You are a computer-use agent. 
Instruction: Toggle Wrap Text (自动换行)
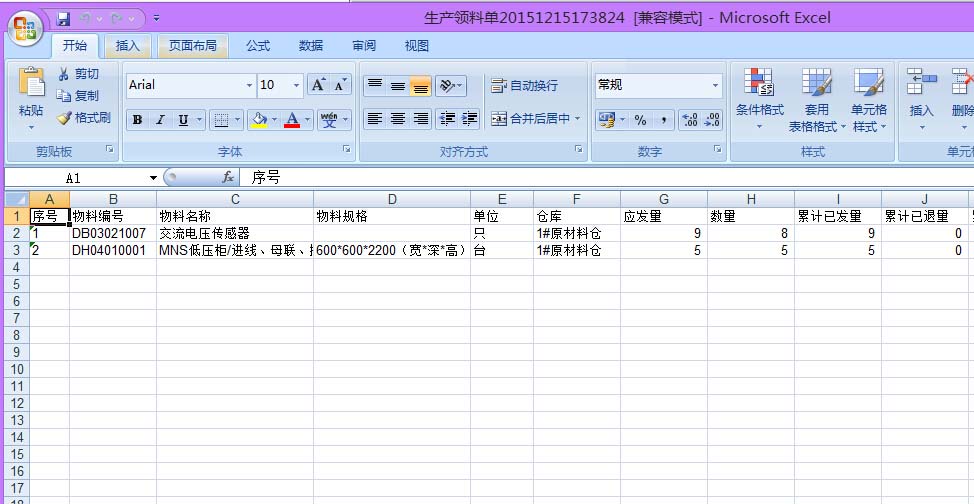523,86
